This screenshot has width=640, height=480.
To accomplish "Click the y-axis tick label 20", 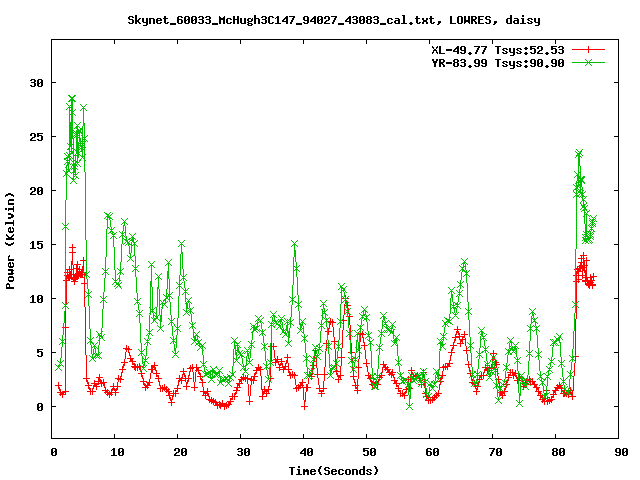I will pyautogui.click(x=36, y=191).
